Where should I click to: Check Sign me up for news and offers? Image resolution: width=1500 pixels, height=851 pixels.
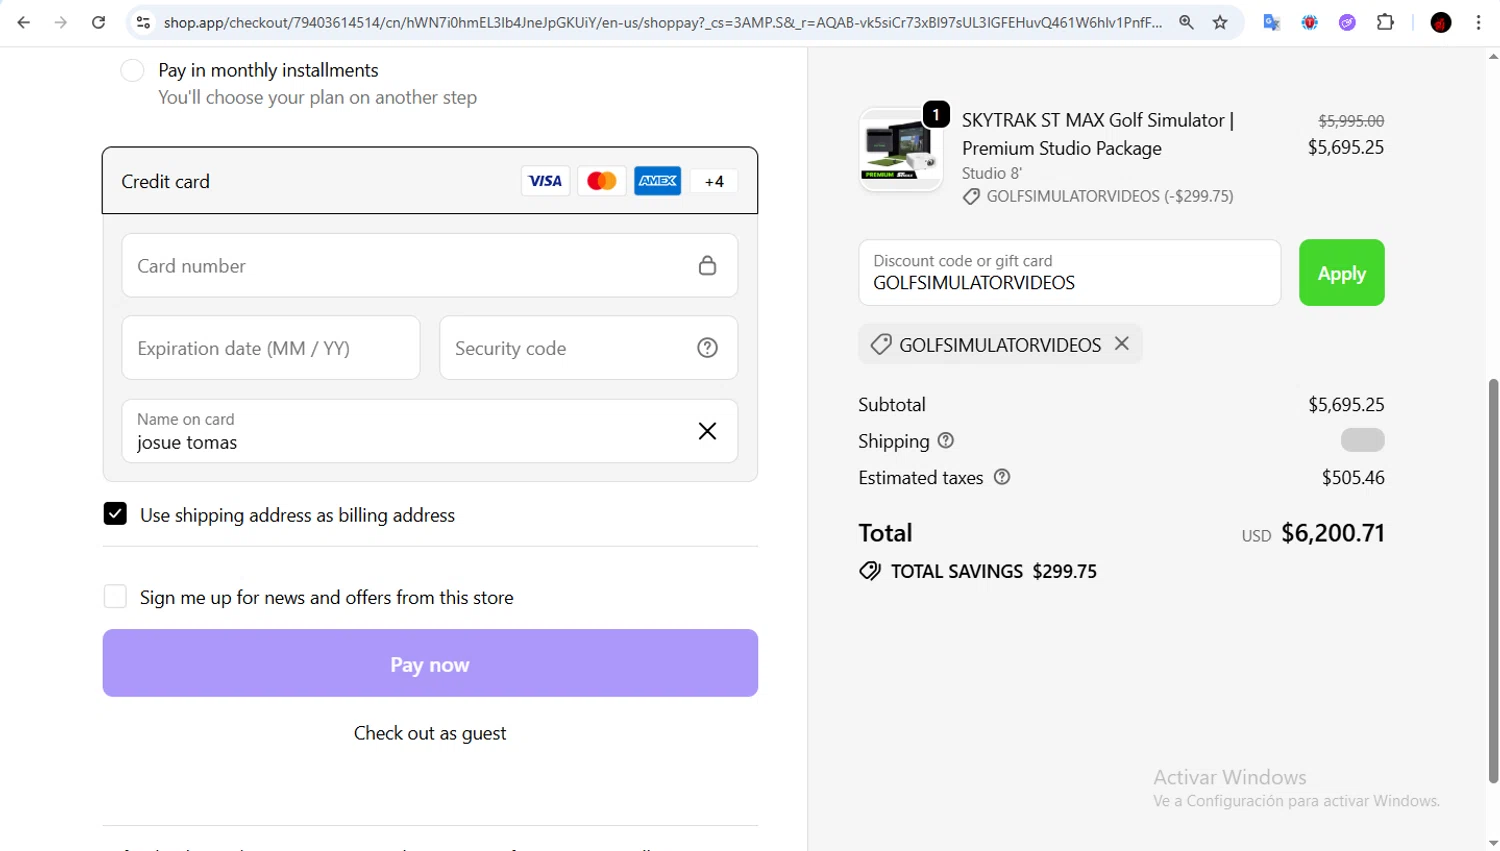point(115,597)
